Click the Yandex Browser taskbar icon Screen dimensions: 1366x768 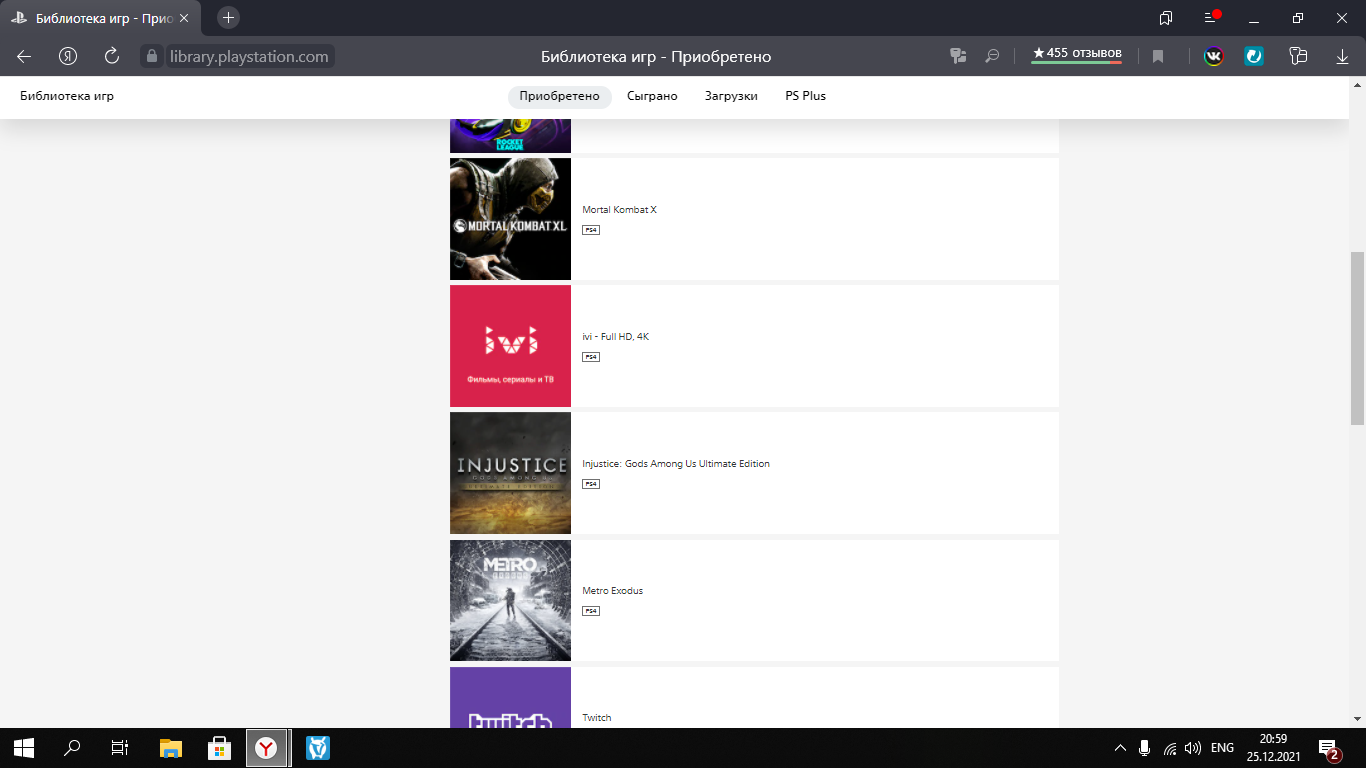point(266,748)
